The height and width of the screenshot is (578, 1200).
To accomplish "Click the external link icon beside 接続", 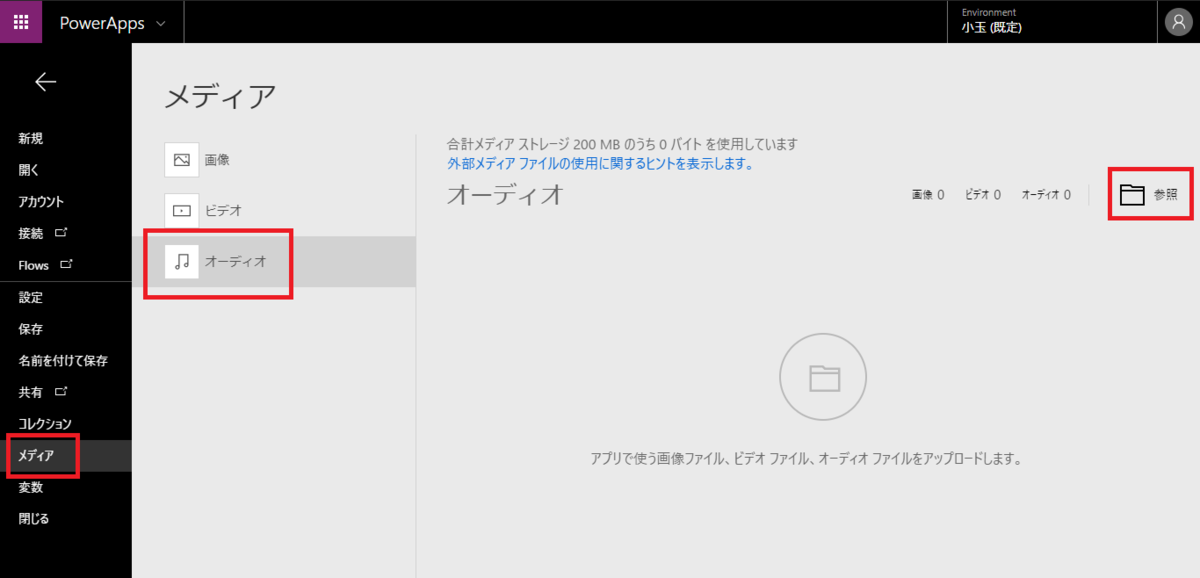I will pos(61,232).
